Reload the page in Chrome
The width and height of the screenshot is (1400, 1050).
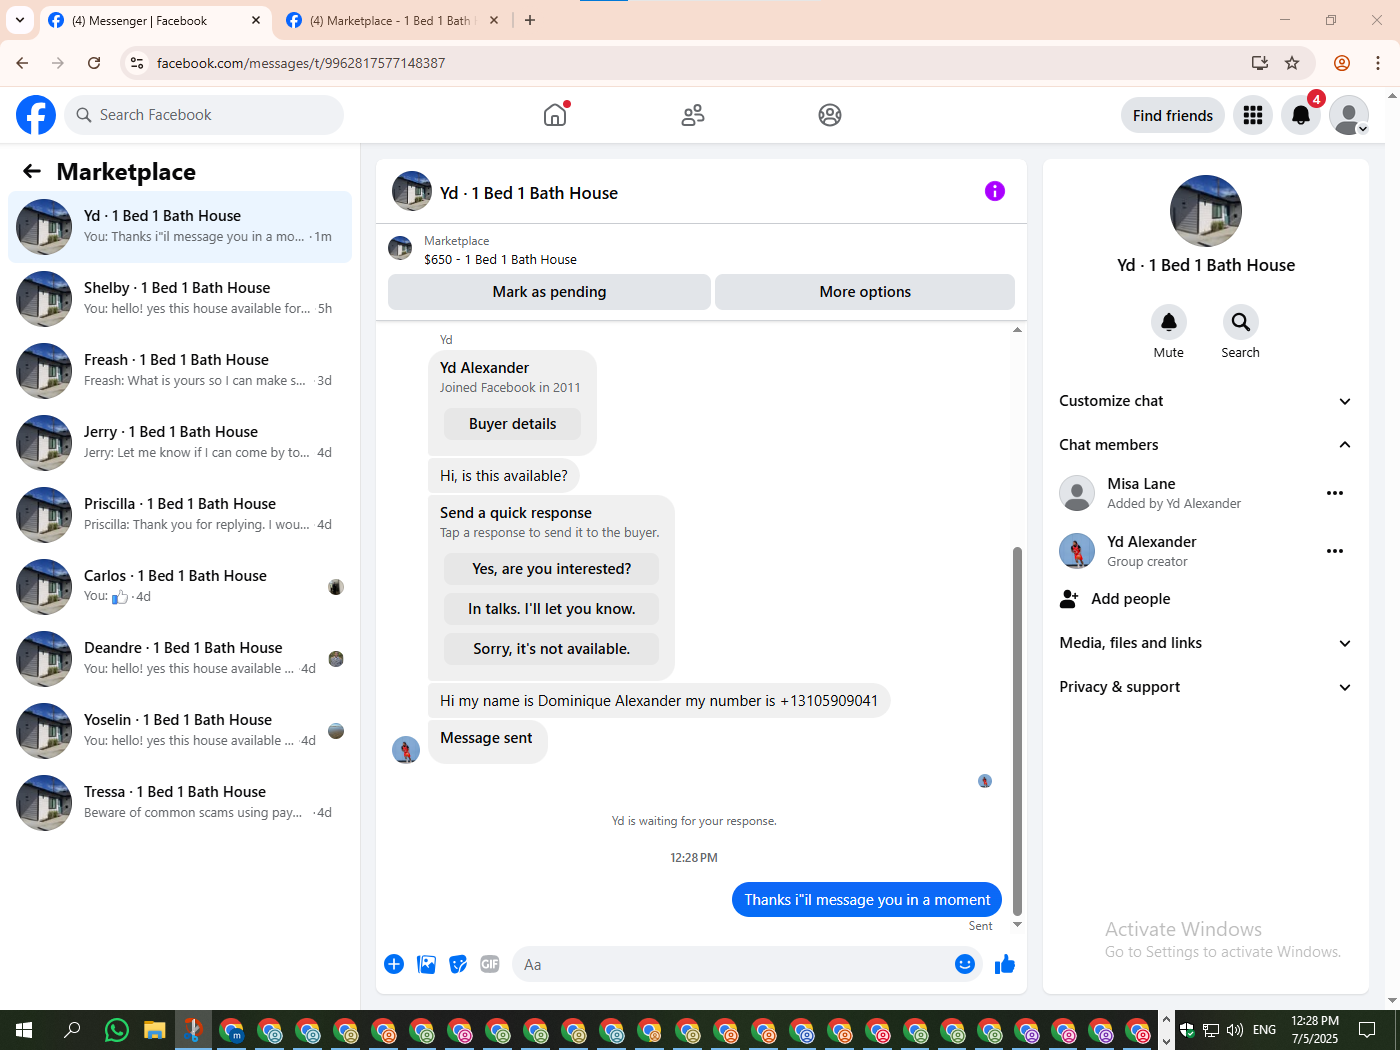tap(94, 63)
